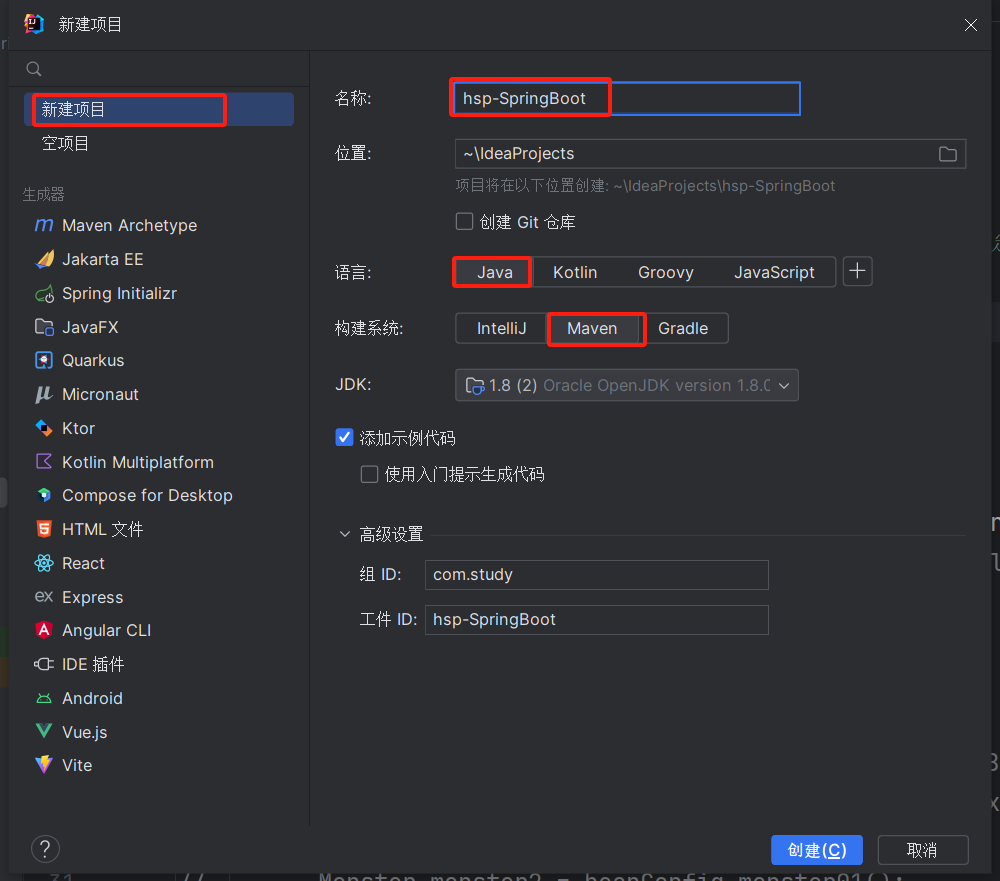The width and height of the screenshot is (1000, 881).
Task: Add another language with the plus button
Action: pyautogui.click(x=857, y=271)
